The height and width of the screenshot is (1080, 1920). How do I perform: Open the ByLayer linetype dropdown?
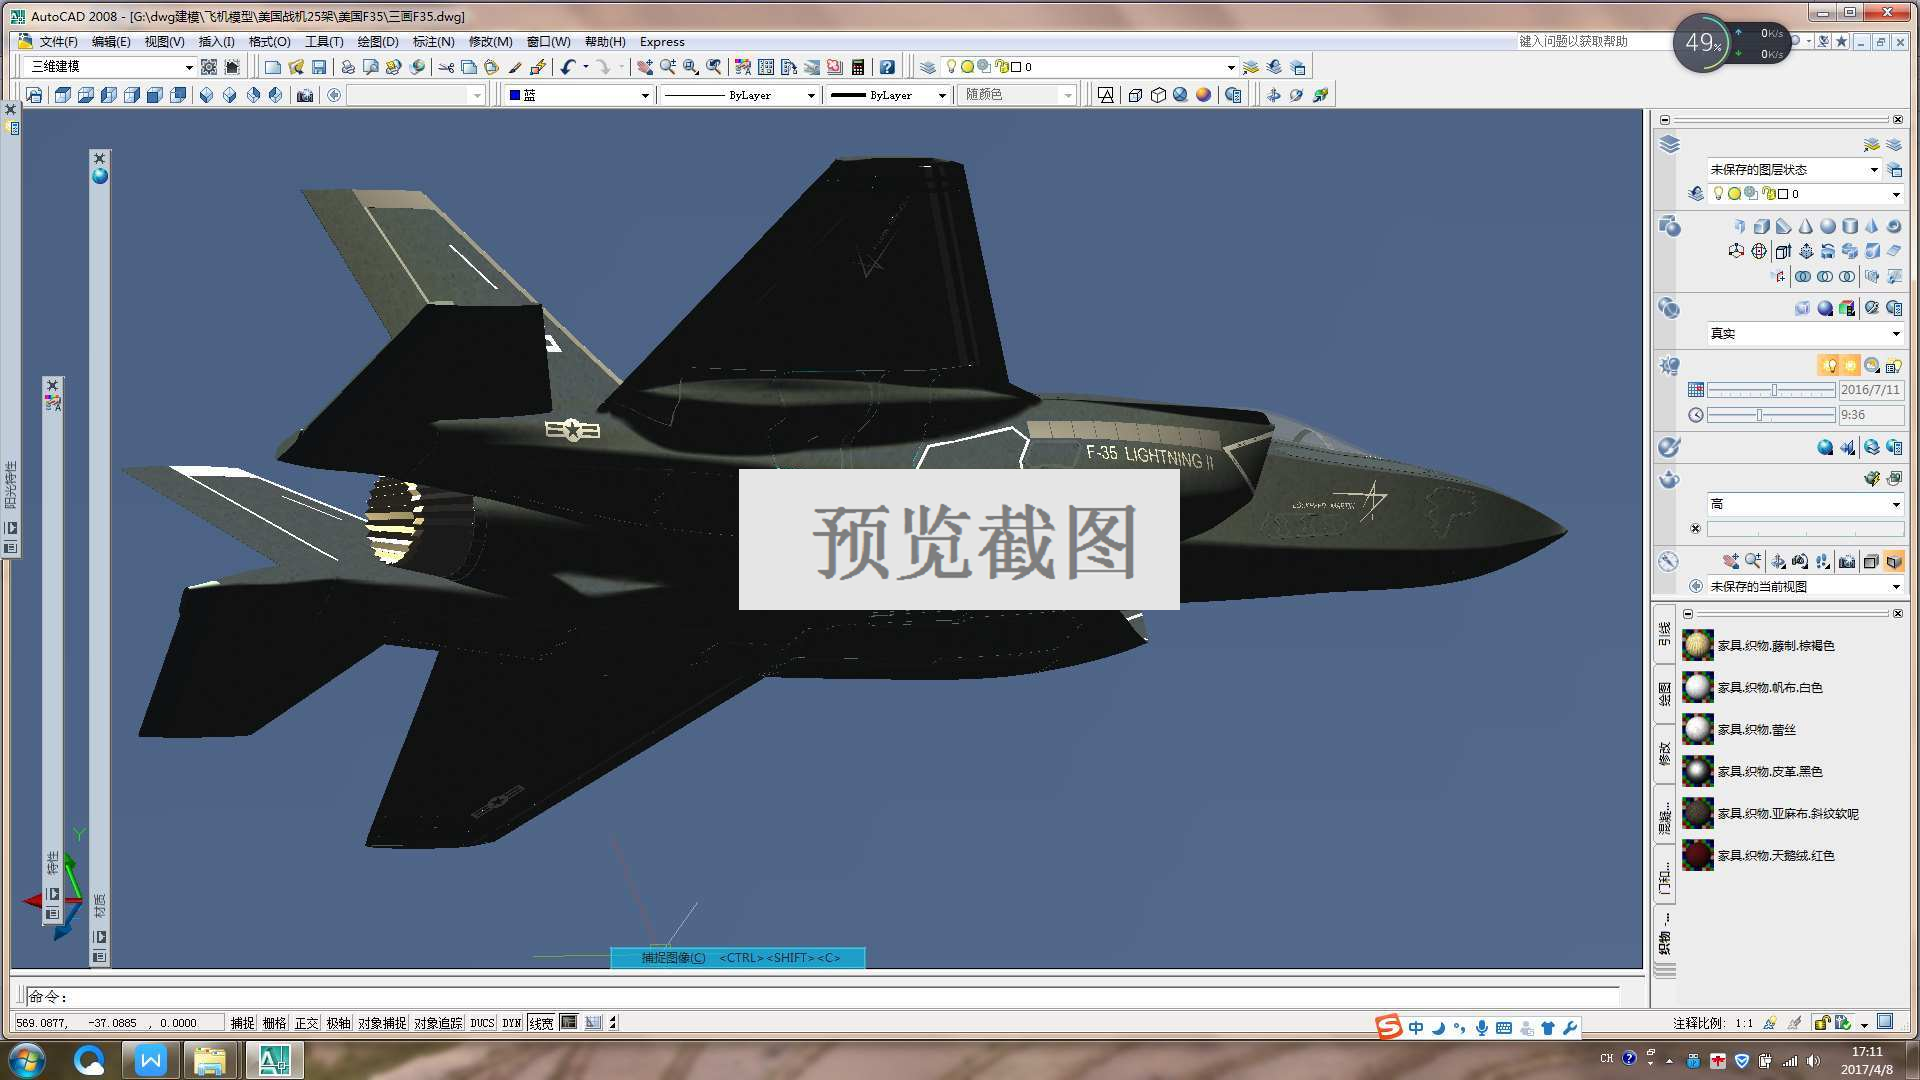pos(739,95)
